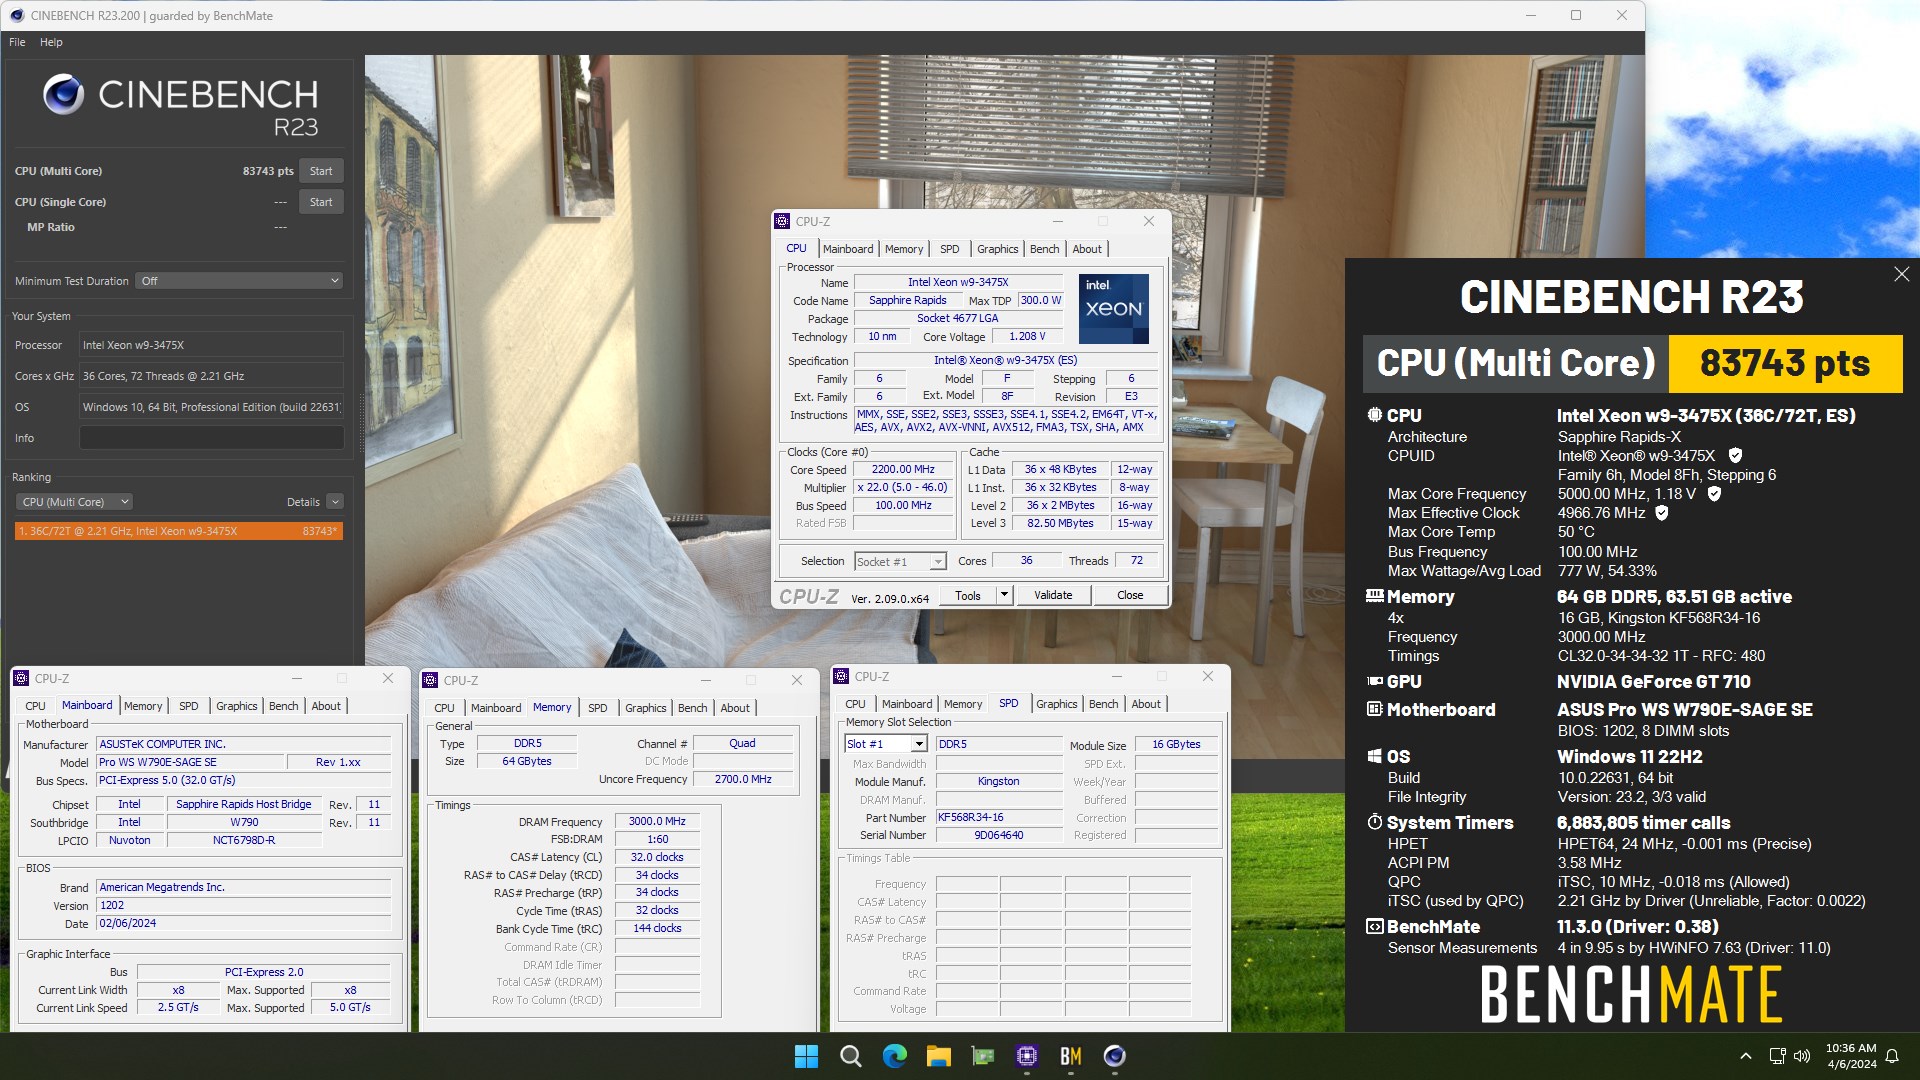
Task: Open the Tools dropdown arrow in CPU-Z
Action: 1004,596
